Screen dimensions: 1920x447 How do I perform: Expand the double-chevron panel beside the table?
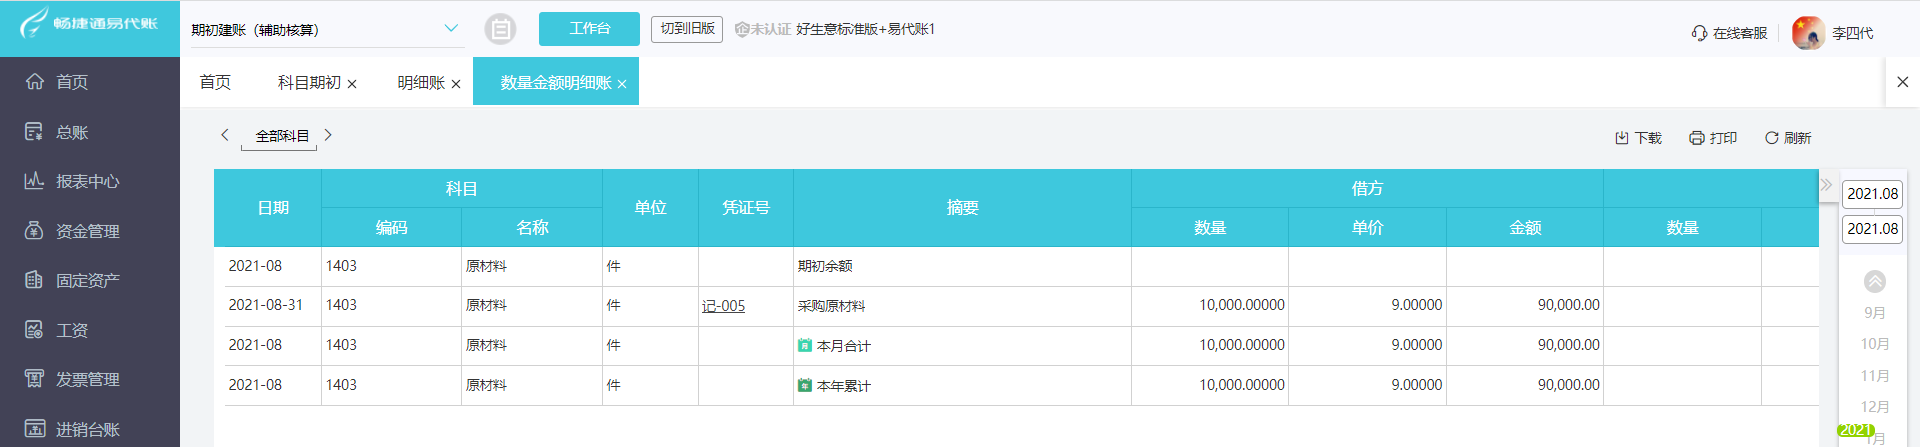1826,185
